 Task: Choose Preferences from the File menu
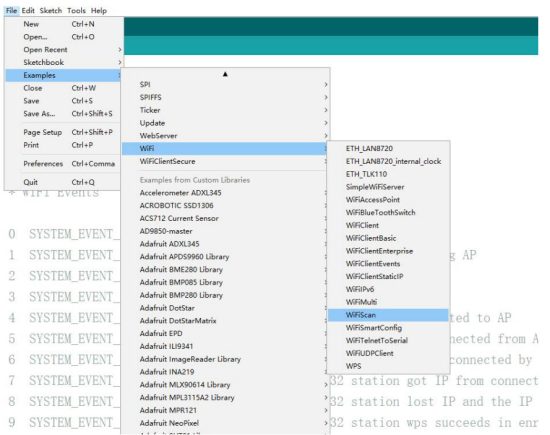[64, 163]
